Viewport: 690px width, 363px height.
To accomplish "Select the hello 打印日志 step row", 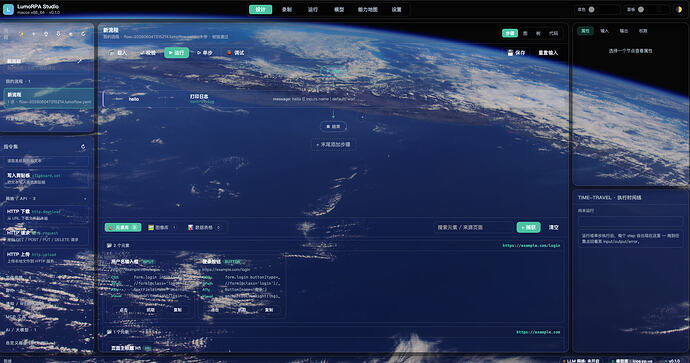I will [334, 99].
